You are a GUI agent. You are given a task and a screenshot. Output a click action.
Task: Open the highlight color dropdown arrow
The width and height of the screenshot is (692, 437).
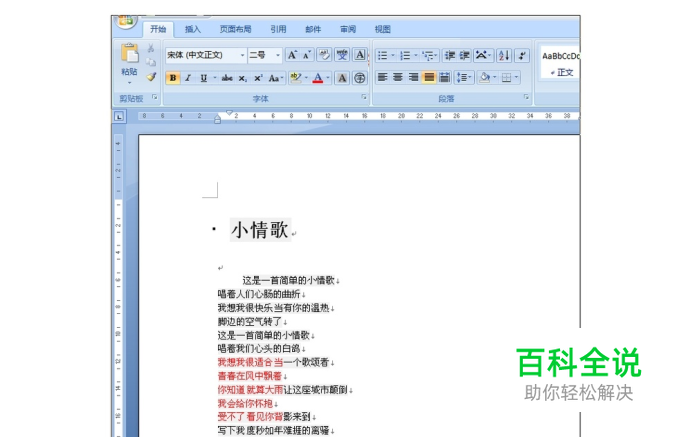306,78
